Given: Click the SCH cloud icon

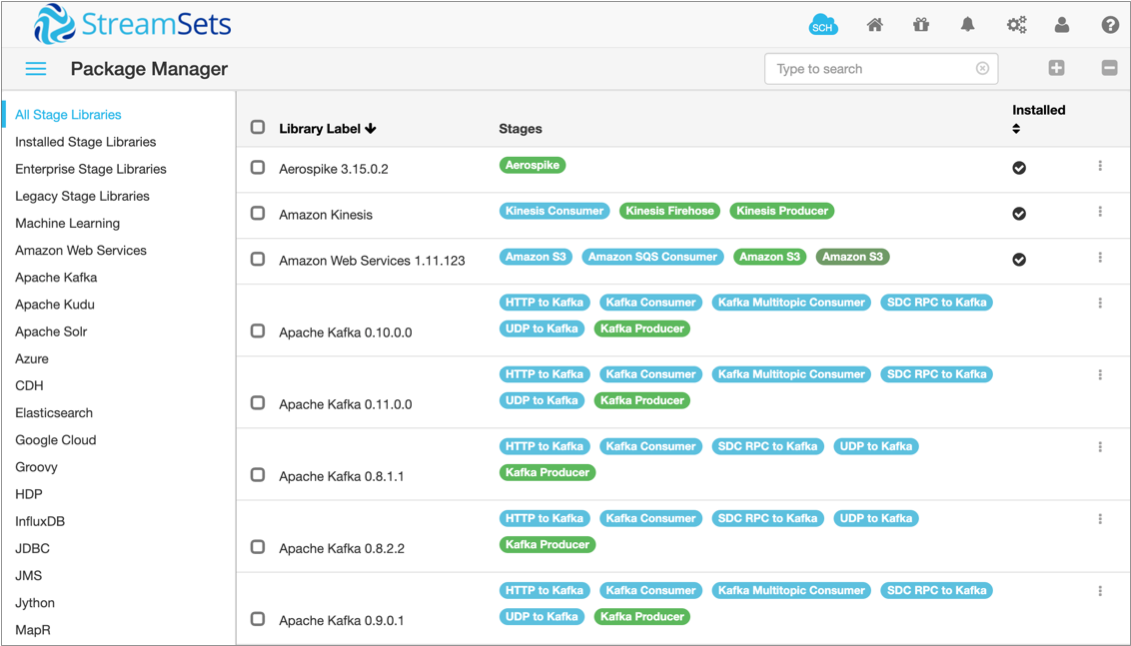Looking at the screenshot, I should tap(822, 26).
